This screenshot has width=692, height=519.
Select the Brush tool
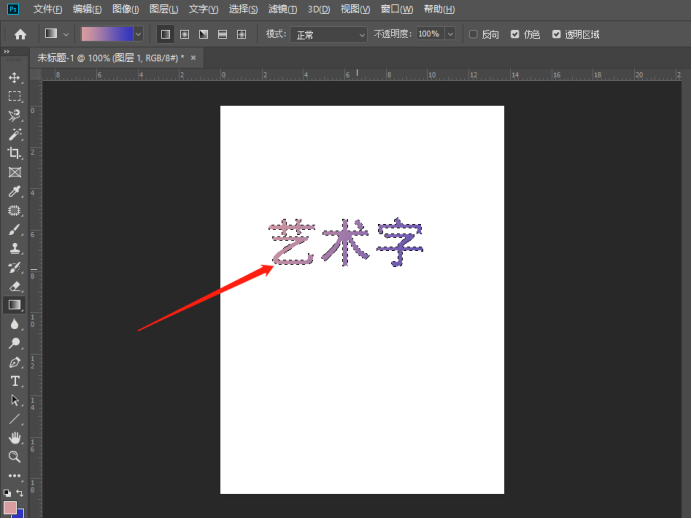14,229
